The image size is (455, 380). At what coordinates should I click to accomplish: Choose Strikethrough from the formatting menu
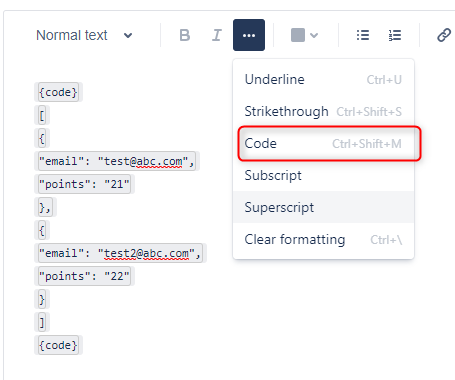pos(323,112)
